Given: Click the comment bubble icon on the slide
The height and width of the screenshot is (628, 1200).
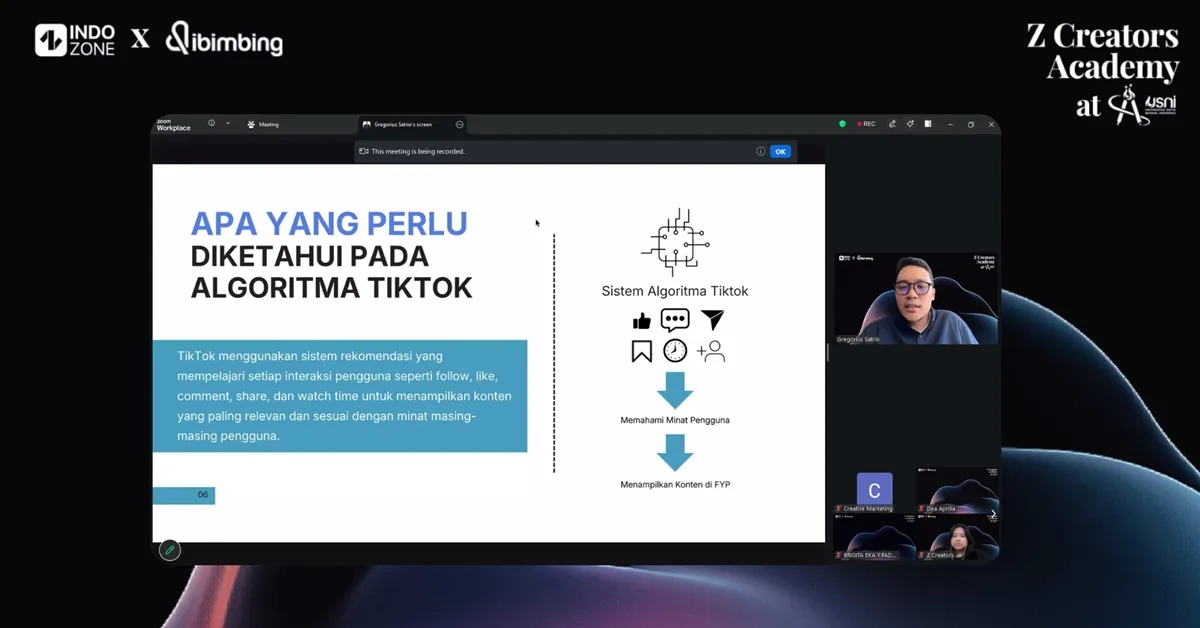Looking at the screenshot, I should (x=675, y=320).
